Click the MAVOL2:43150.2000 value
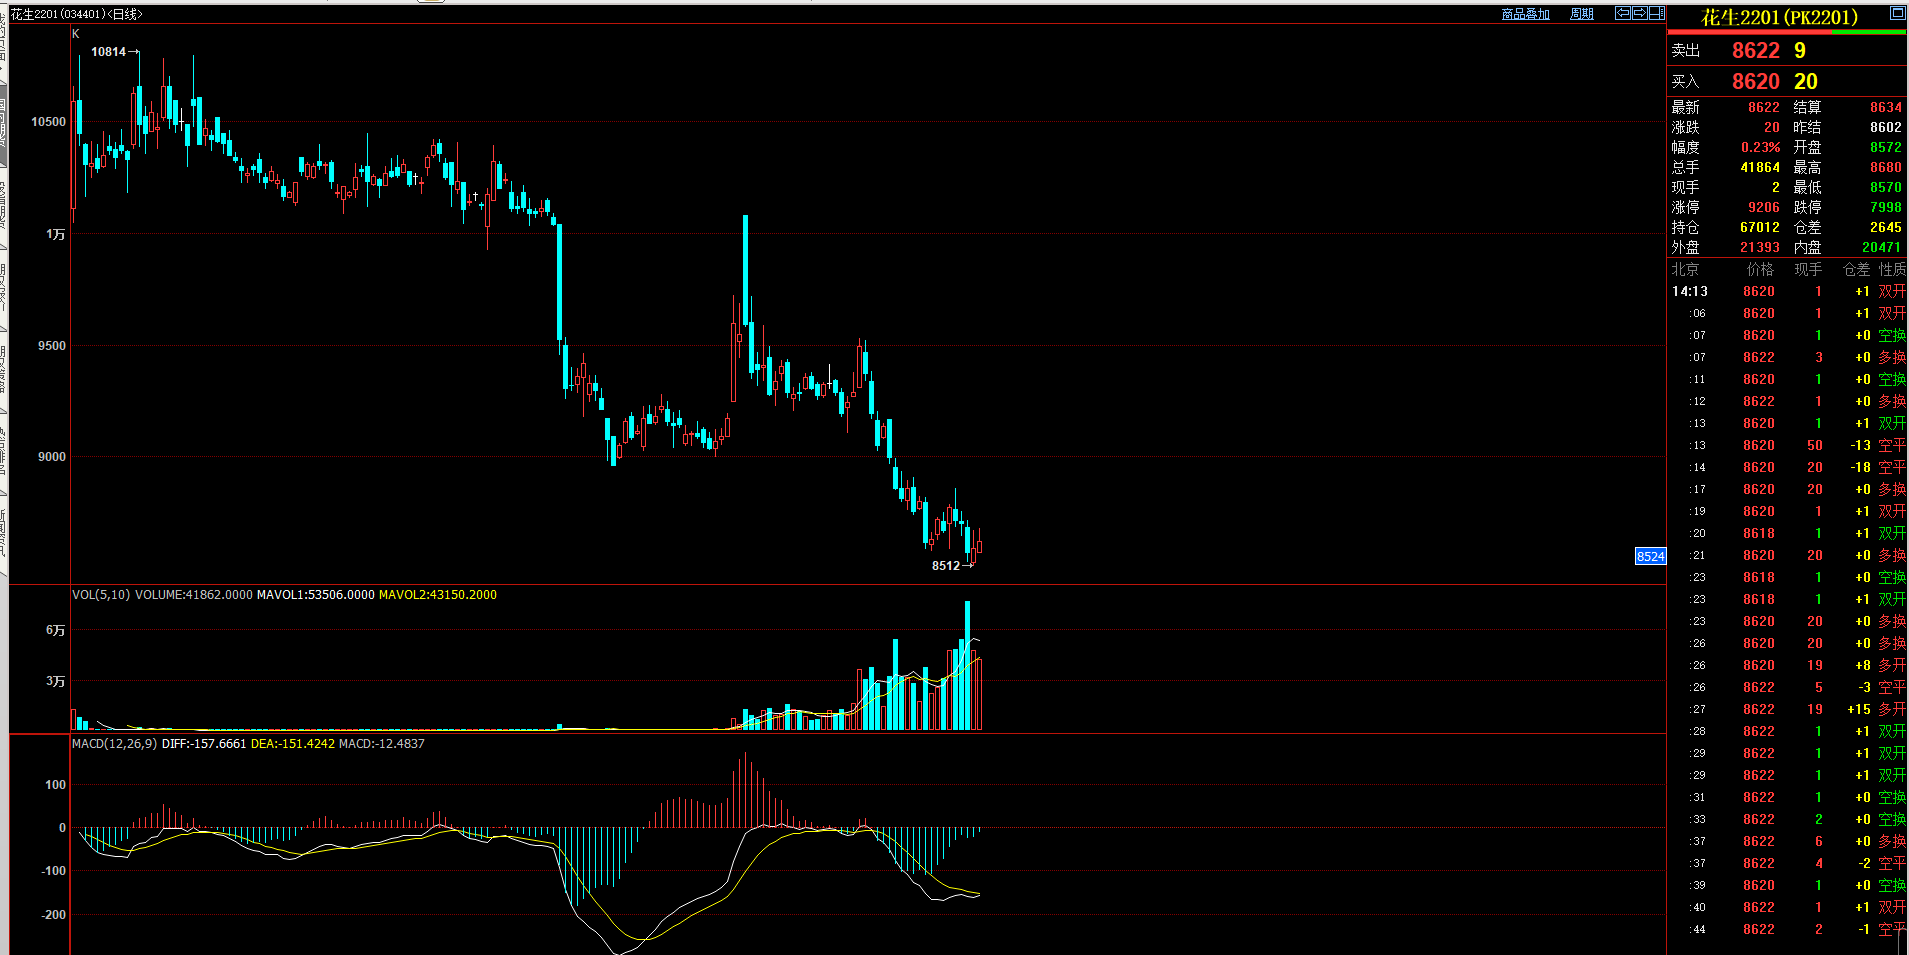The height and width of the screenshot is (955, 1909). point(437,594)
